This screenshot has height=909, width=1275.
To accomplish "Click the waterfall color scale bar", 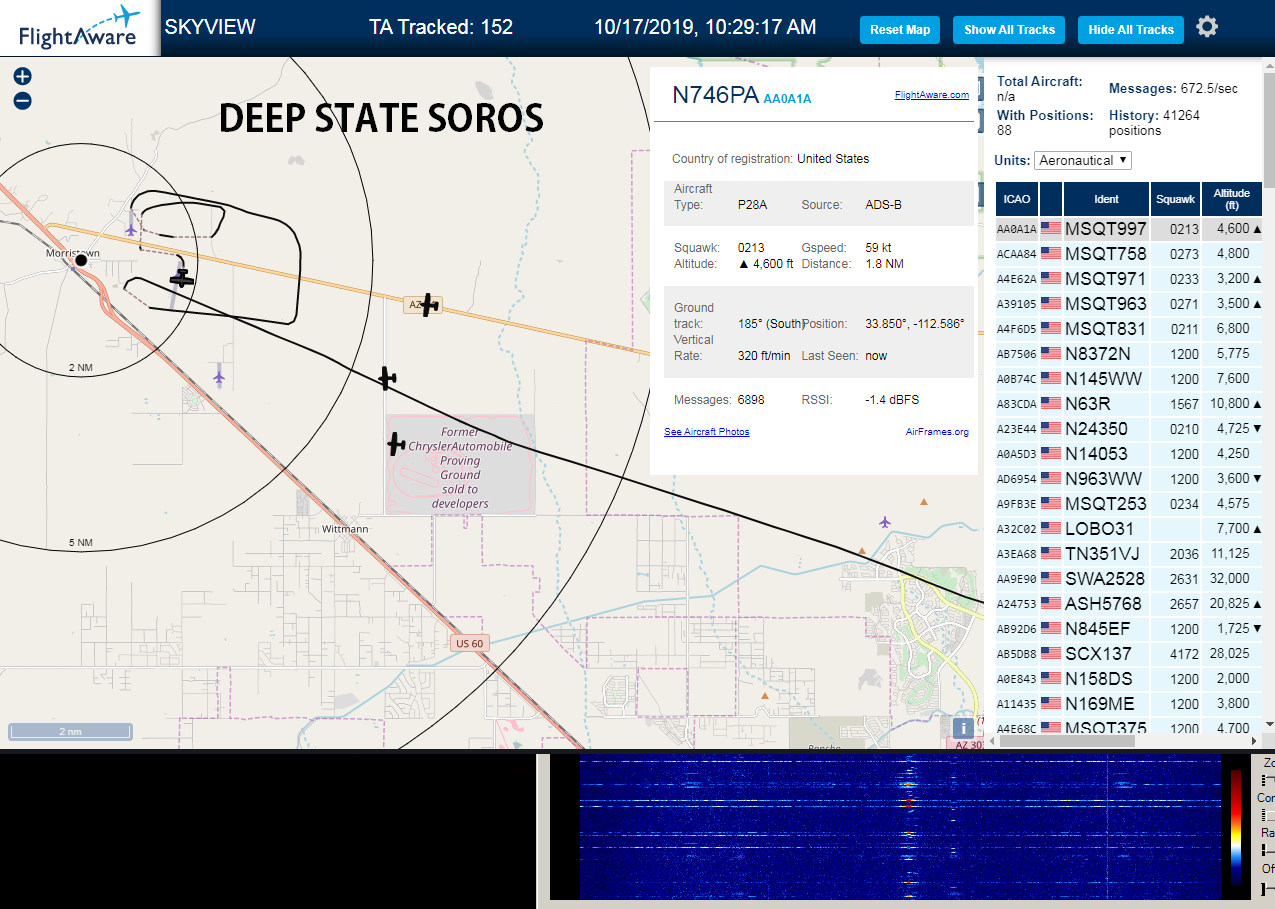I will [1237, 828].
